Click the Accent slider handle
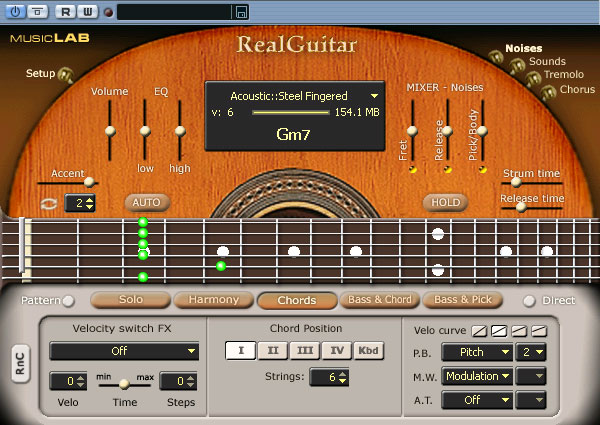 (89, 182)
